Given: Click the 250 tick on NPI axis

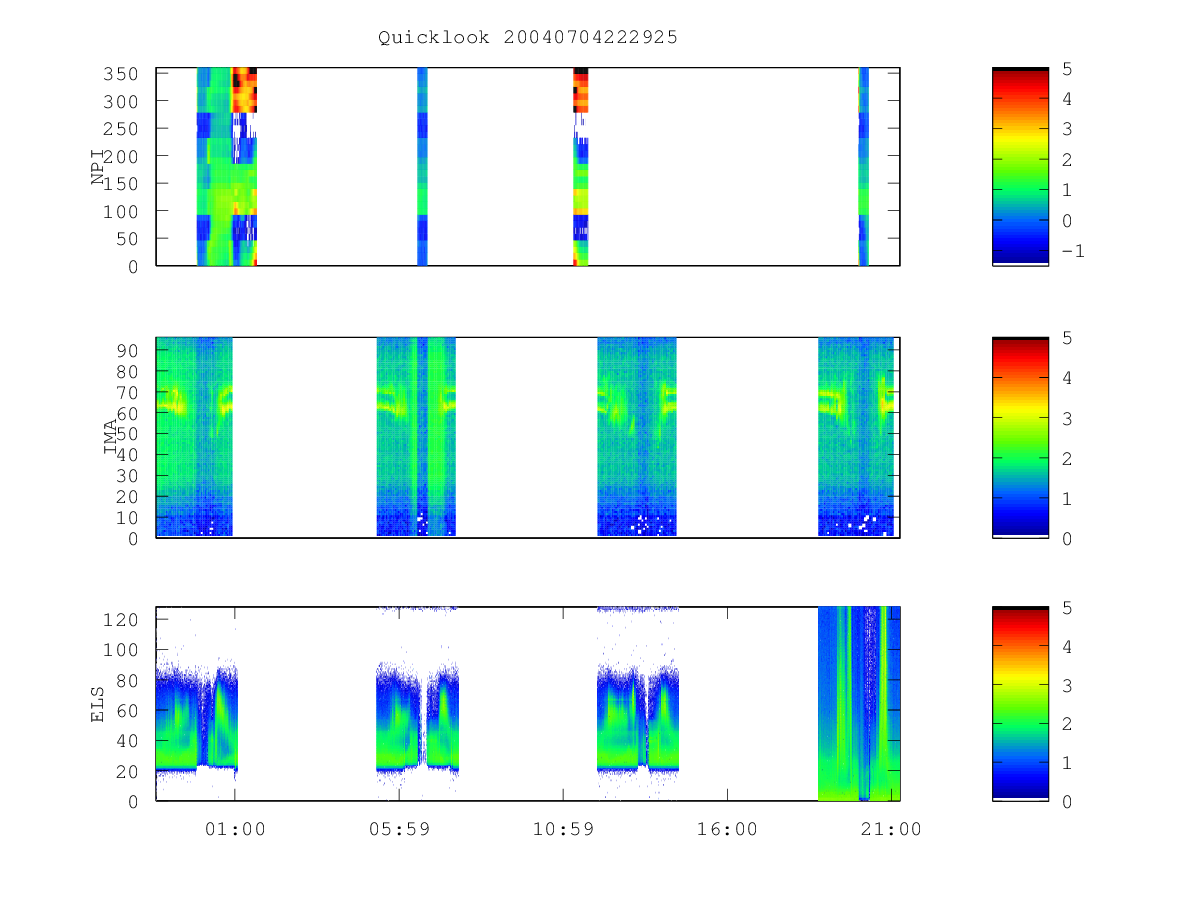Looking at the screenshot, I should click(x=122, y=129).
